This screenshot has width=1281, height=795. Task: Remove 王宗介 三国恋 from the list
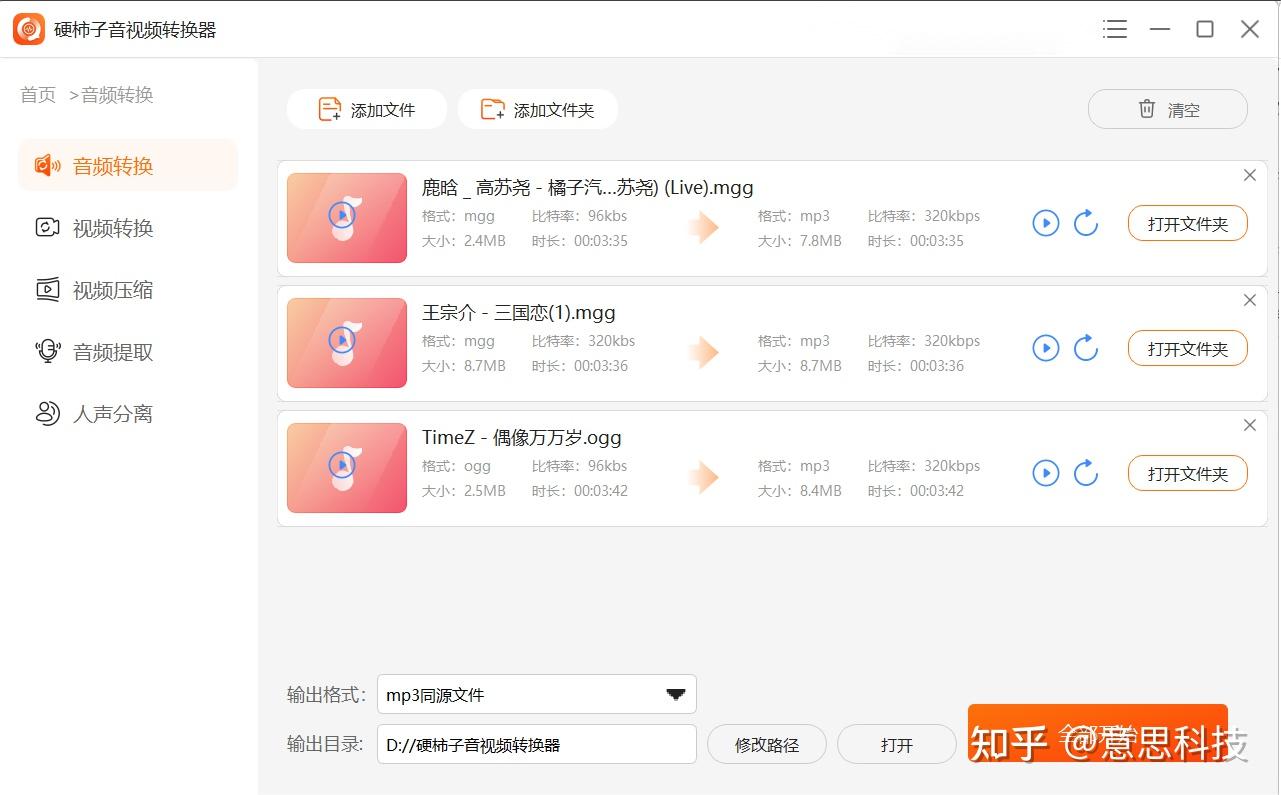(x=1250, y=300)
